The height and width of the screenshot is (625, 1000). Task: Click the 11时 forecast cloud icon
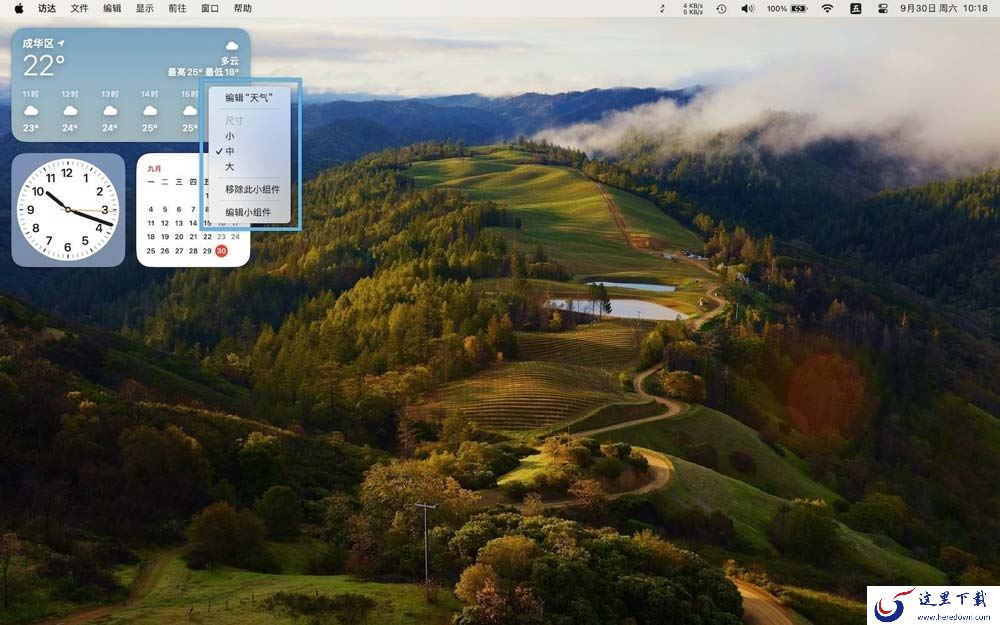click(x=31, y=110)
